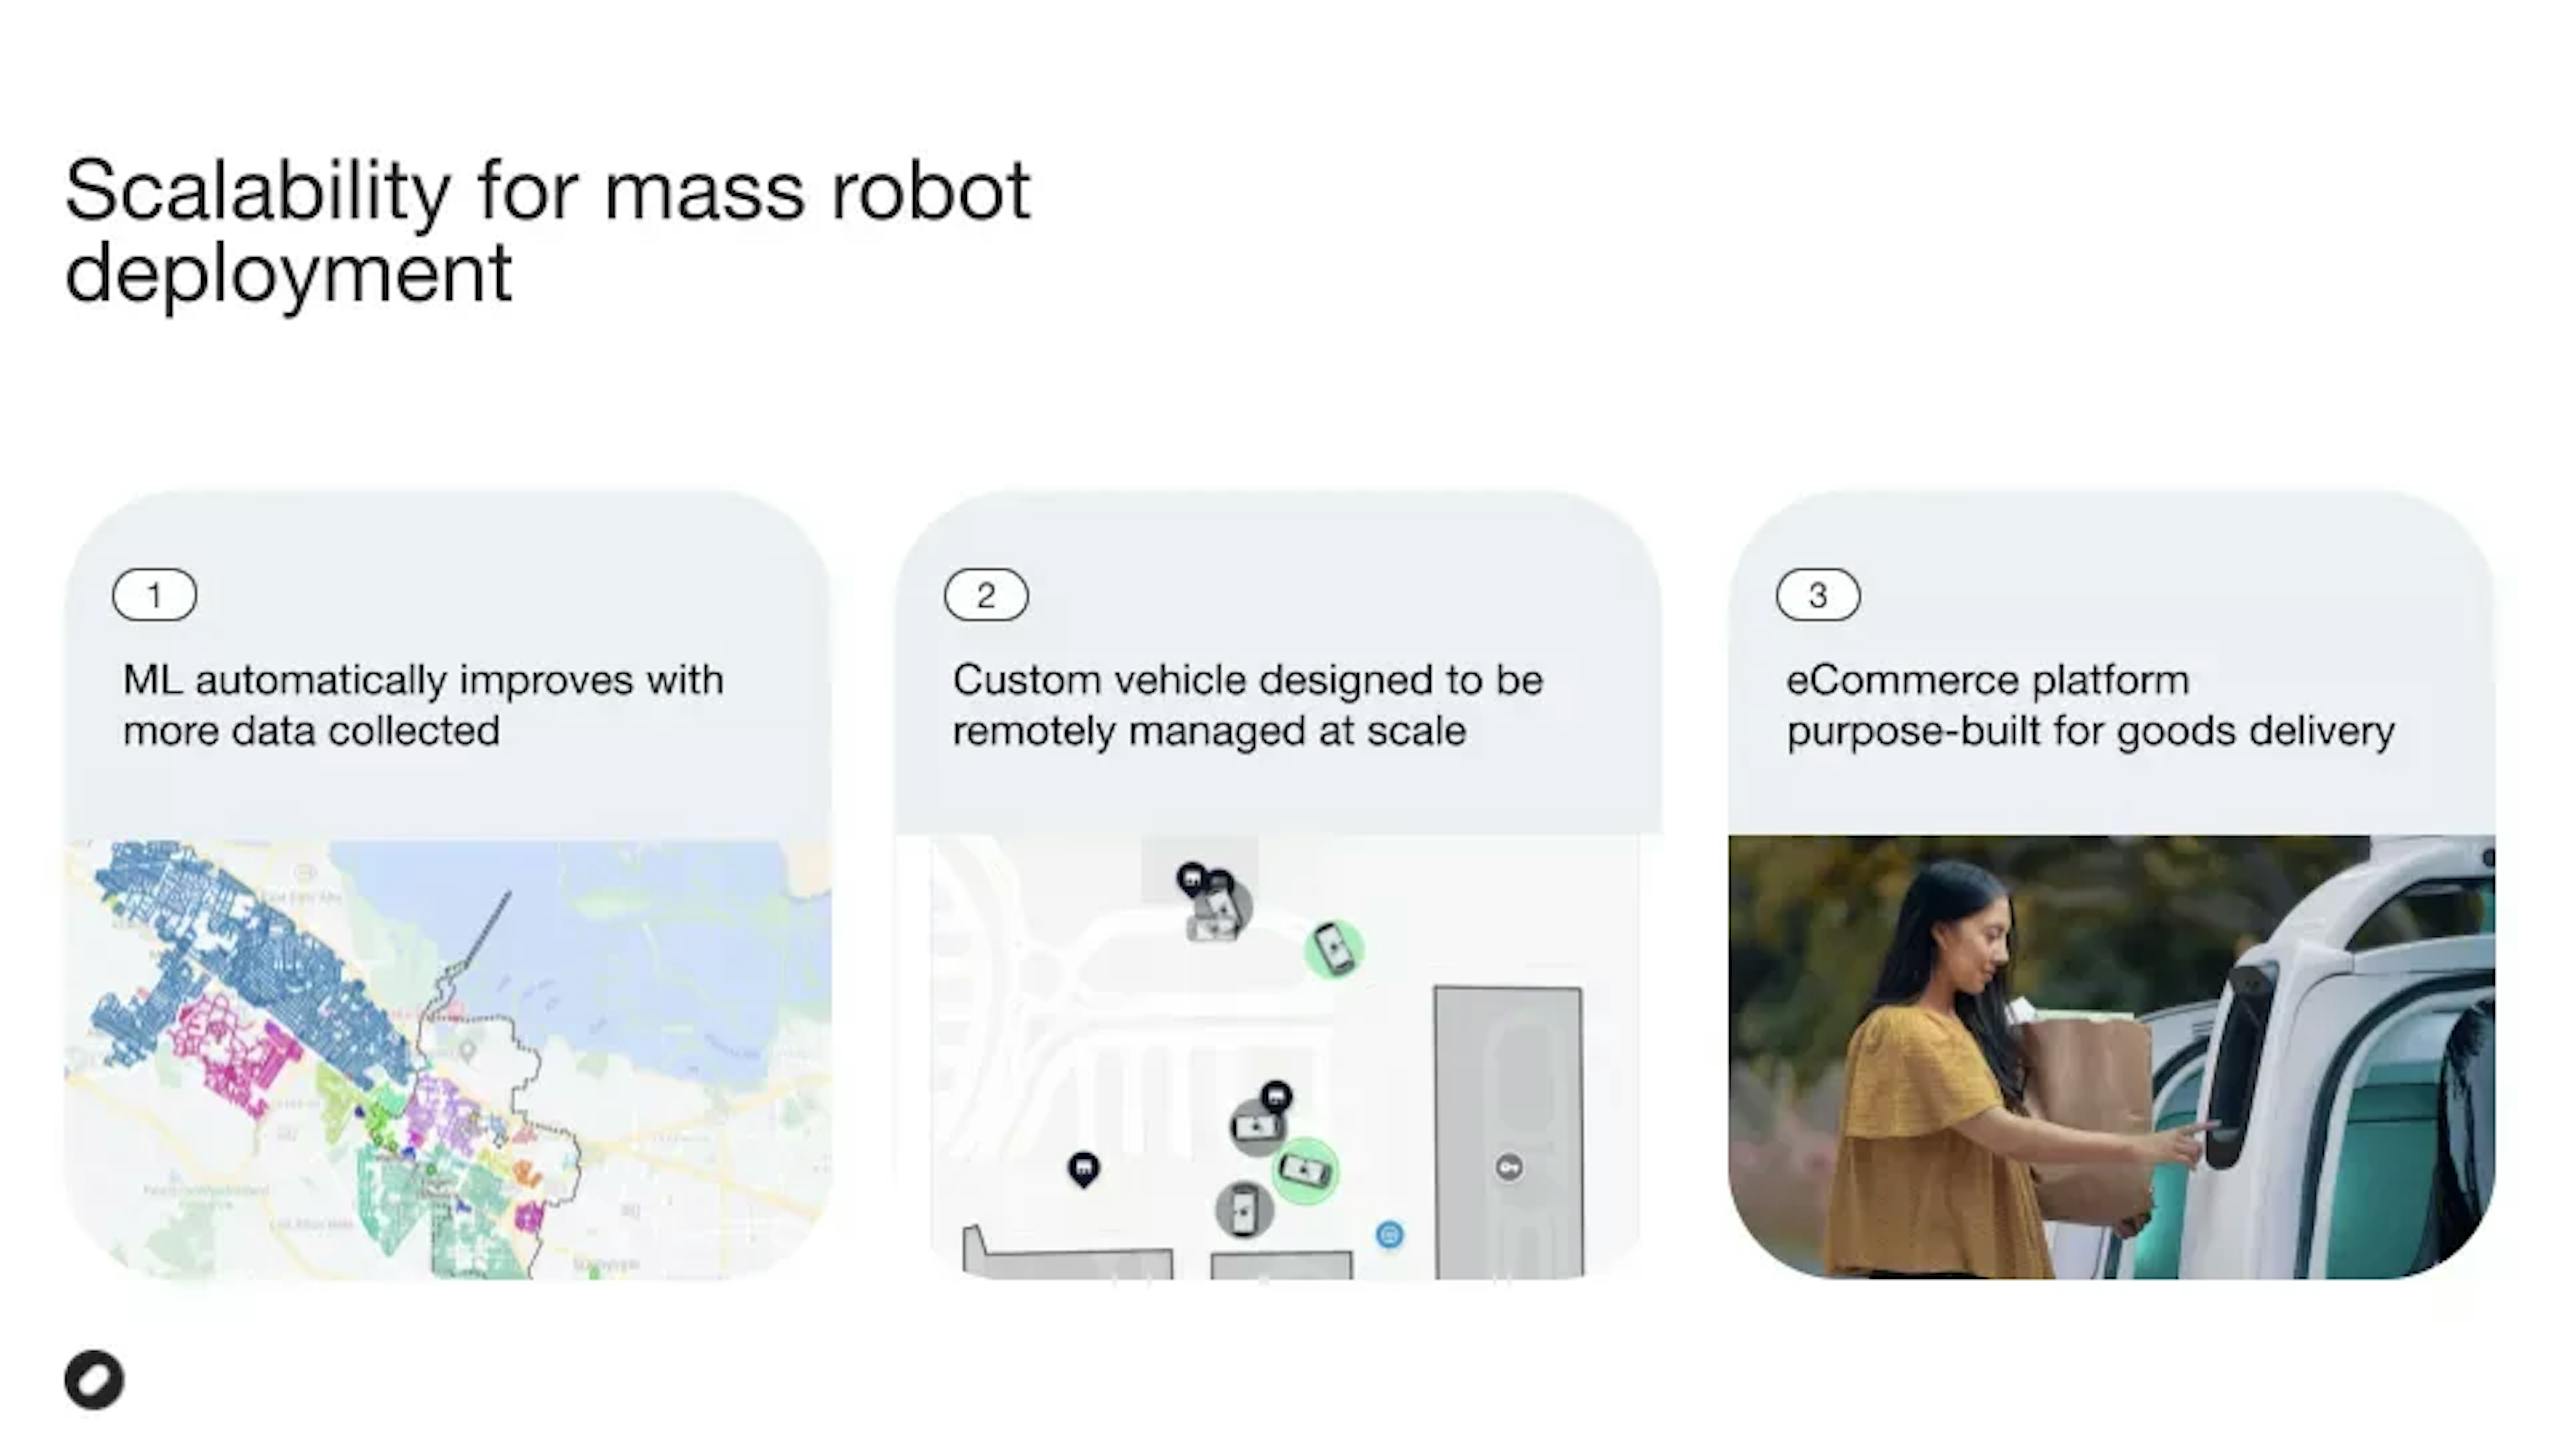Click the 'ML automatically improves' caption text
Image resolution: width=2560 pixels, height=1440 pixels.
point(423,705)
